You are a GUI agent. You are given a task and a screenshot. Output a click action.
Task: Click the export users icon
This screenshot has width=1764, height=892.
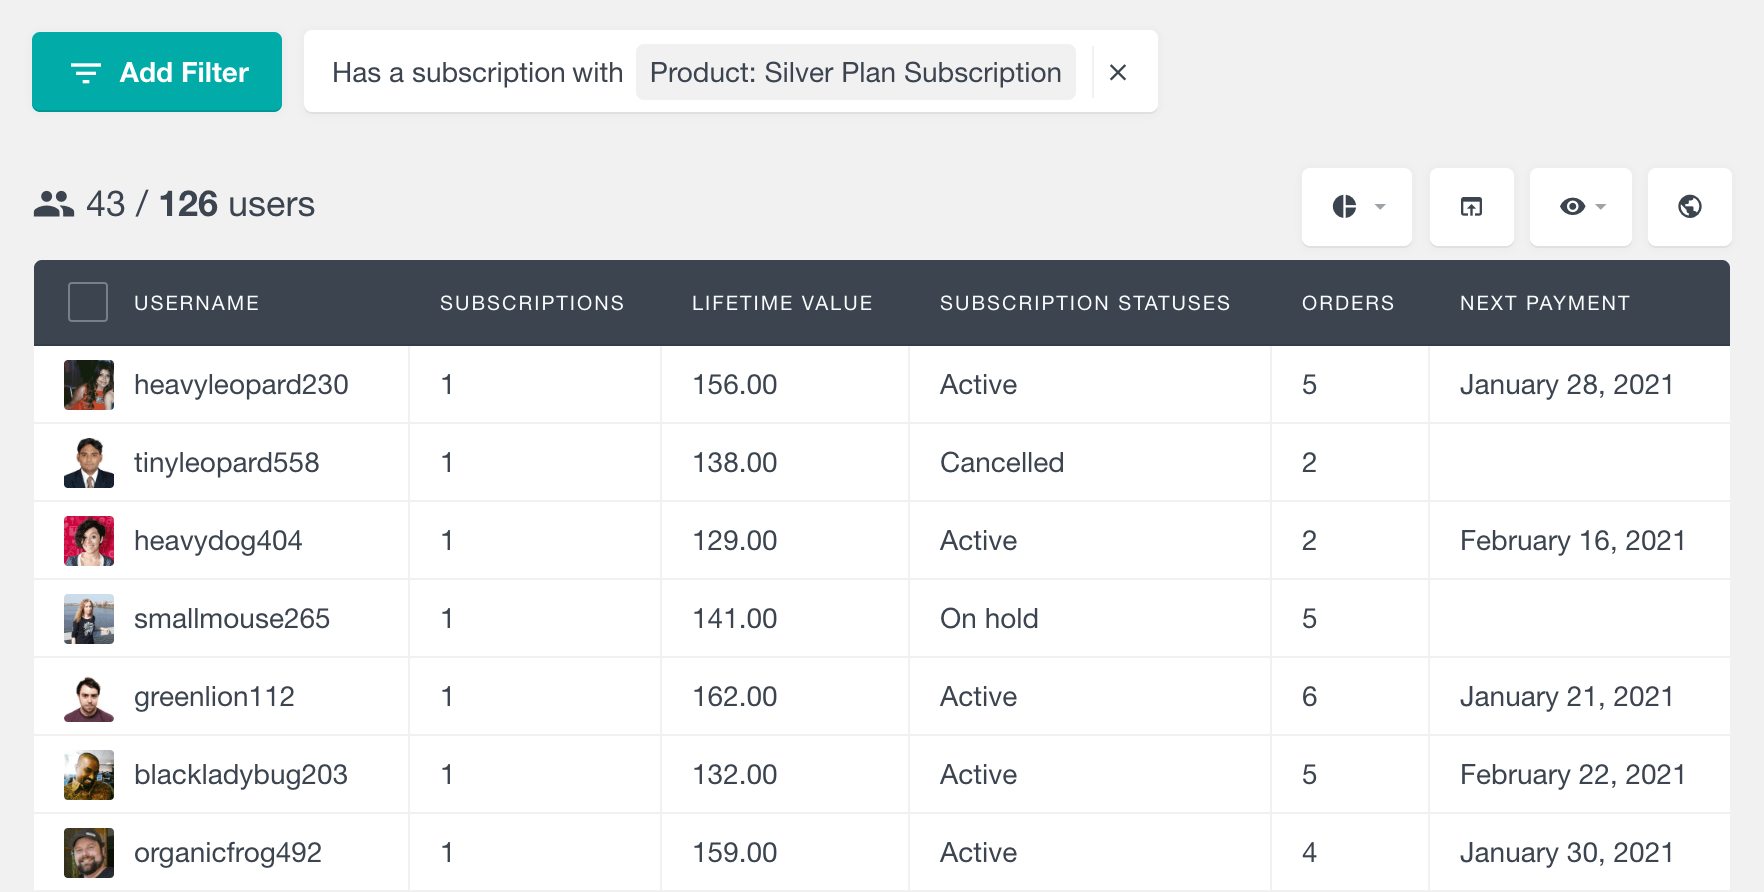tap(1472, 207)
